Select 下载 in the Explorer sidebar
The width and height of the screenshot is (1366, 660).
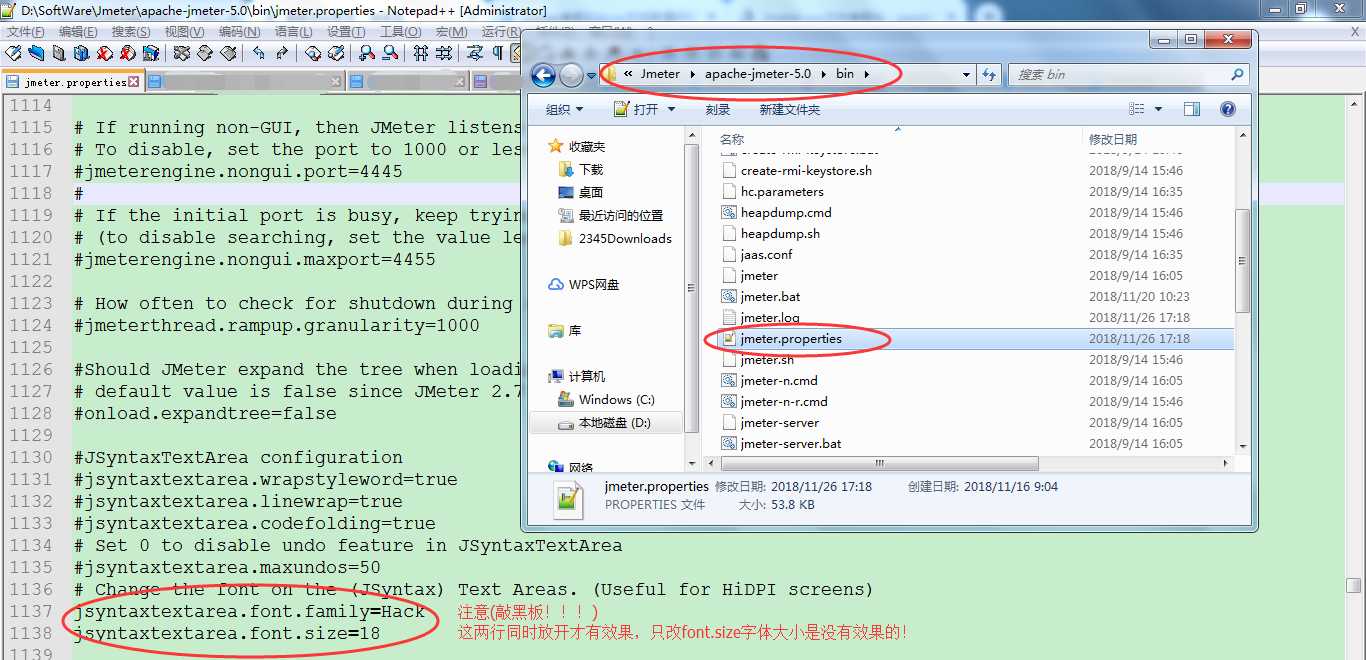(x=581, y=169)
